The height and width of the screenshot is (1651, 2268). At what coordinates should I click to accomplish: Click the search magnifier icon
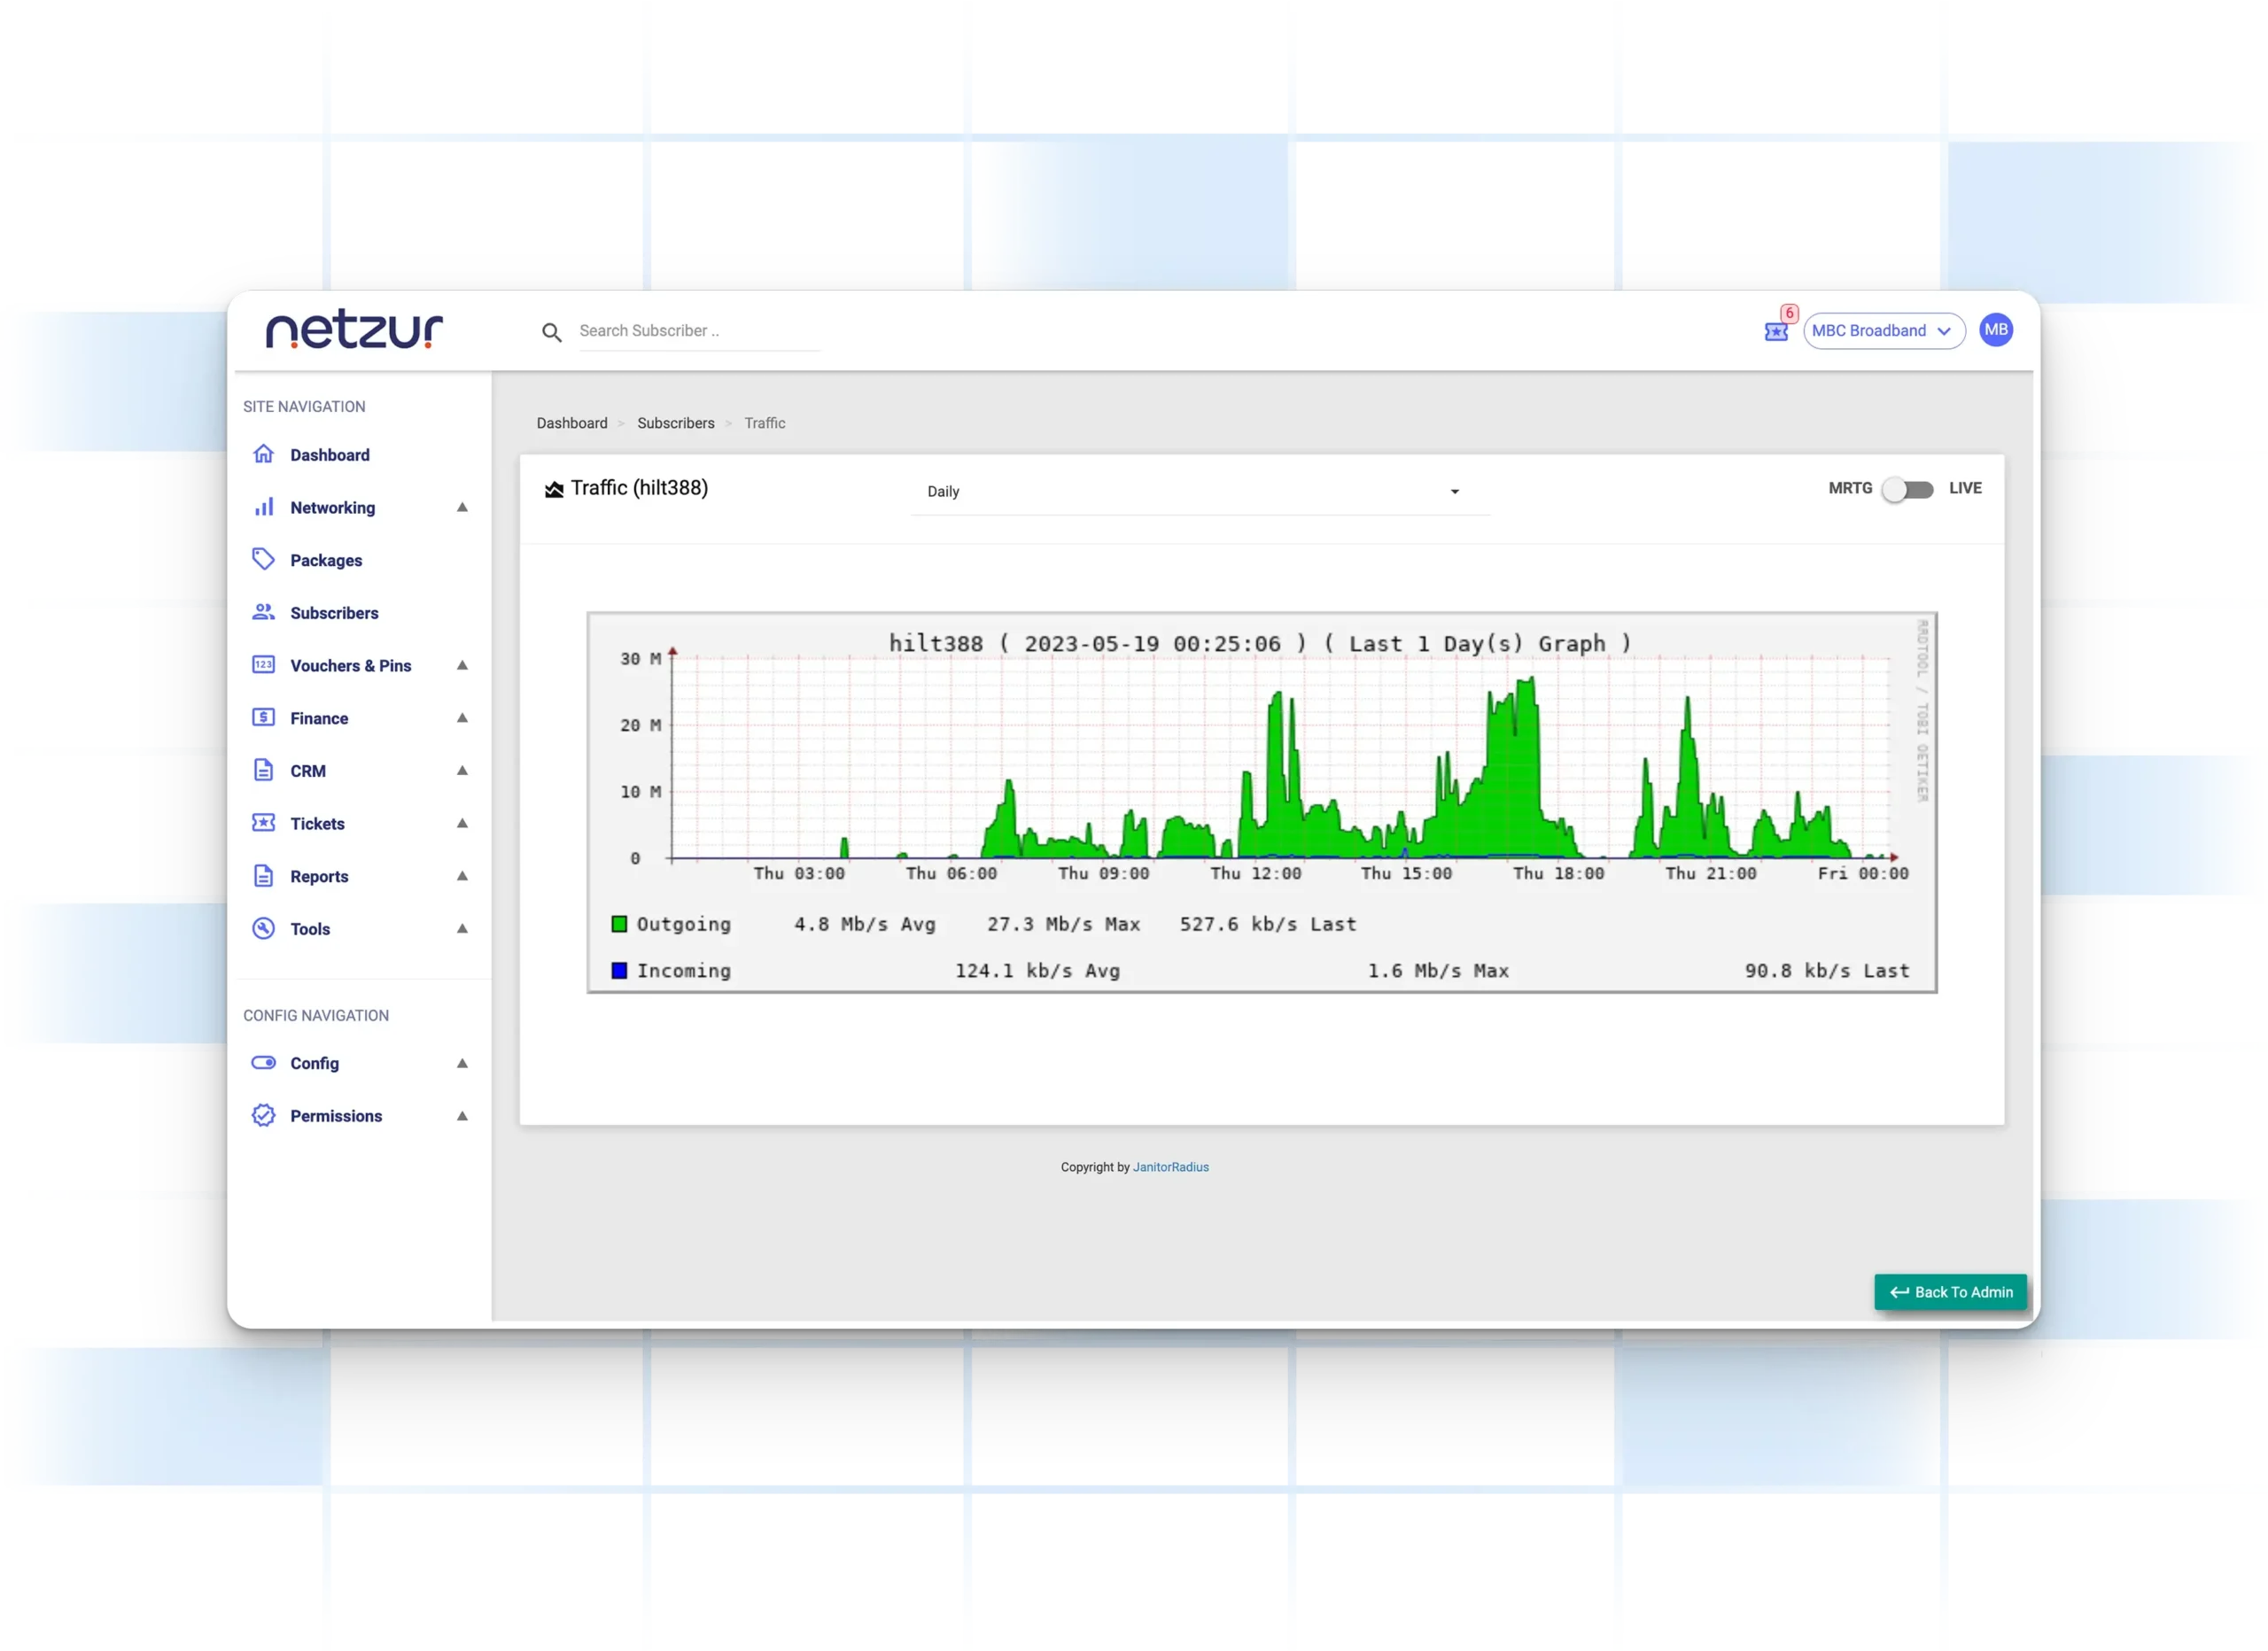551,332
